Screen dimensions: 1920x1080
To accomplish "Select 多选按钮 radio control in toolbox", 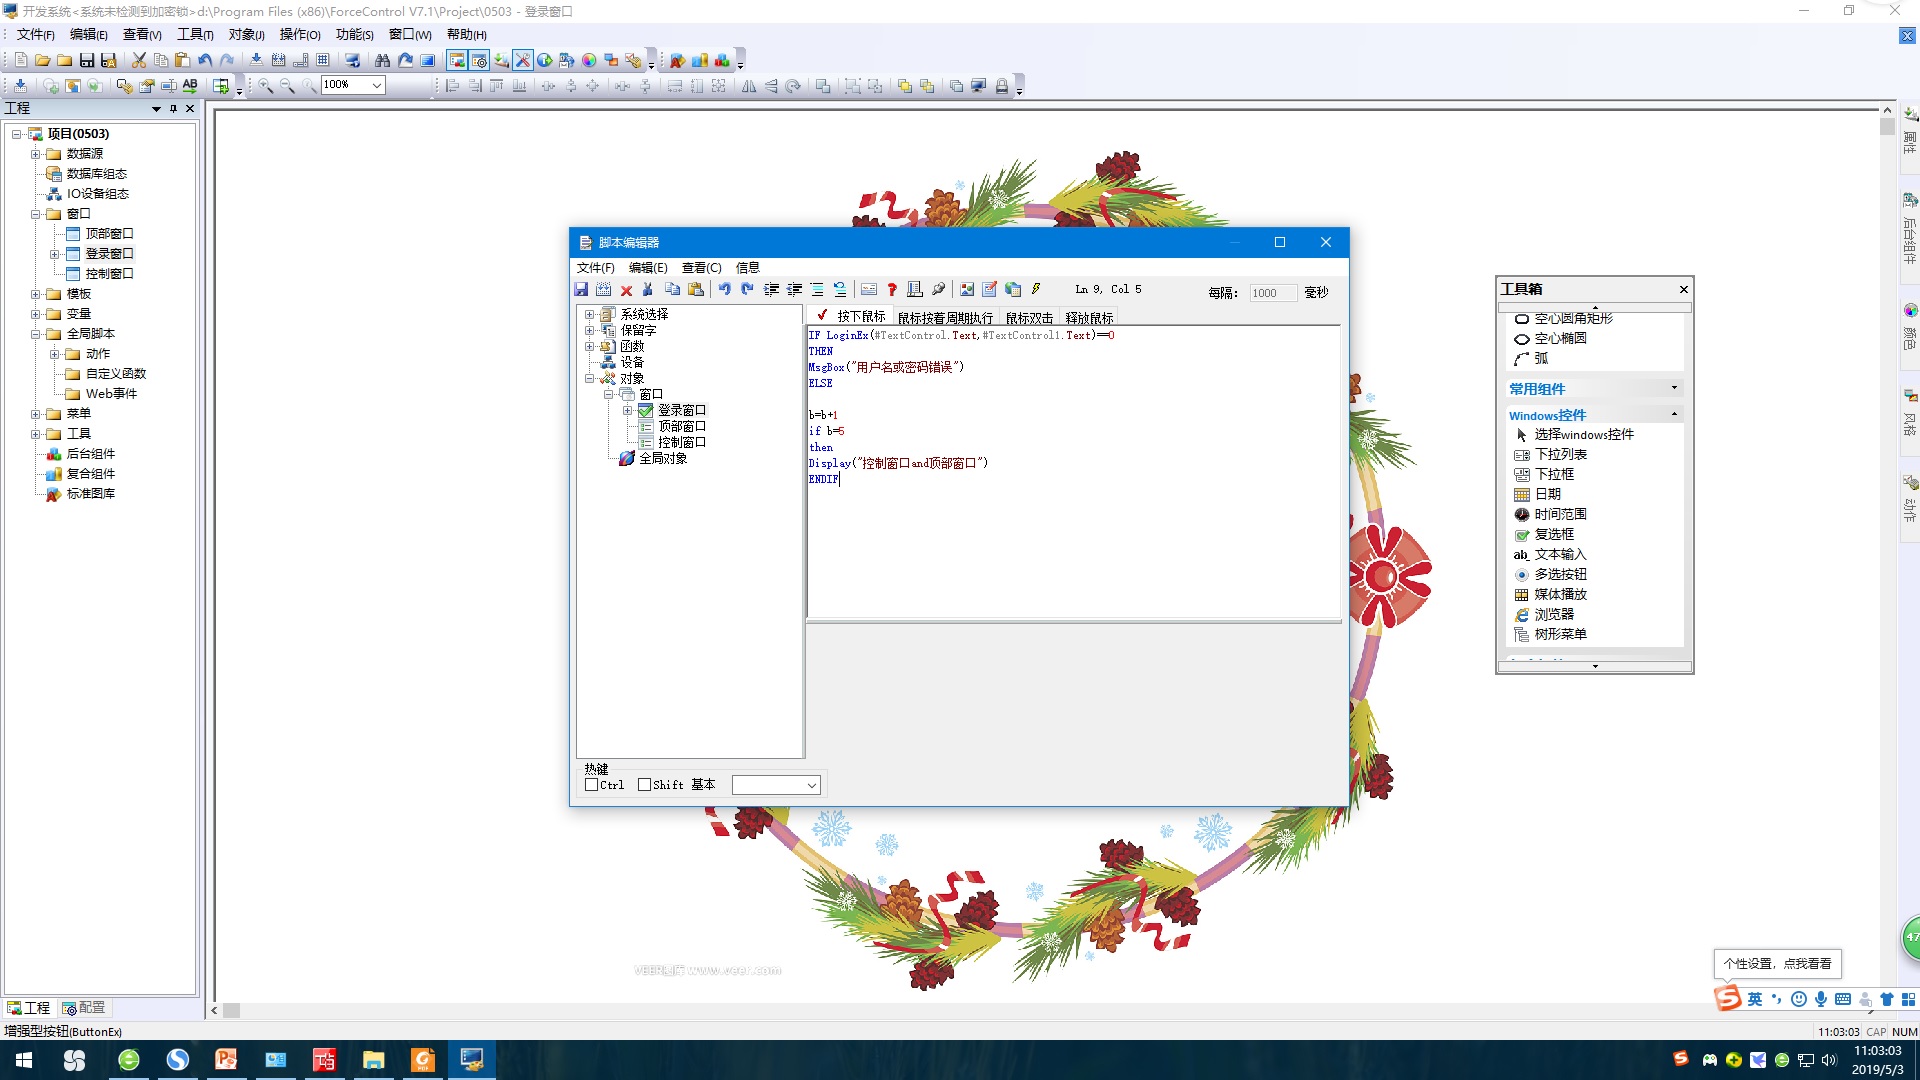I will 1560,574.
